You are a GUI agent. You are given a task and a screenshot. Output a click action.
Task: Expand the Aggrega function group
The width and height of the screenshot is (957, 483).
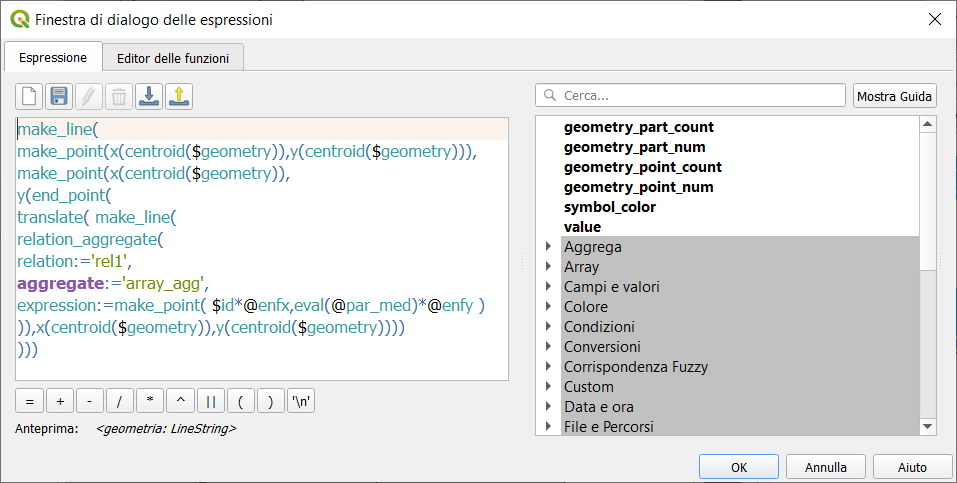click(x=548, y=247)
